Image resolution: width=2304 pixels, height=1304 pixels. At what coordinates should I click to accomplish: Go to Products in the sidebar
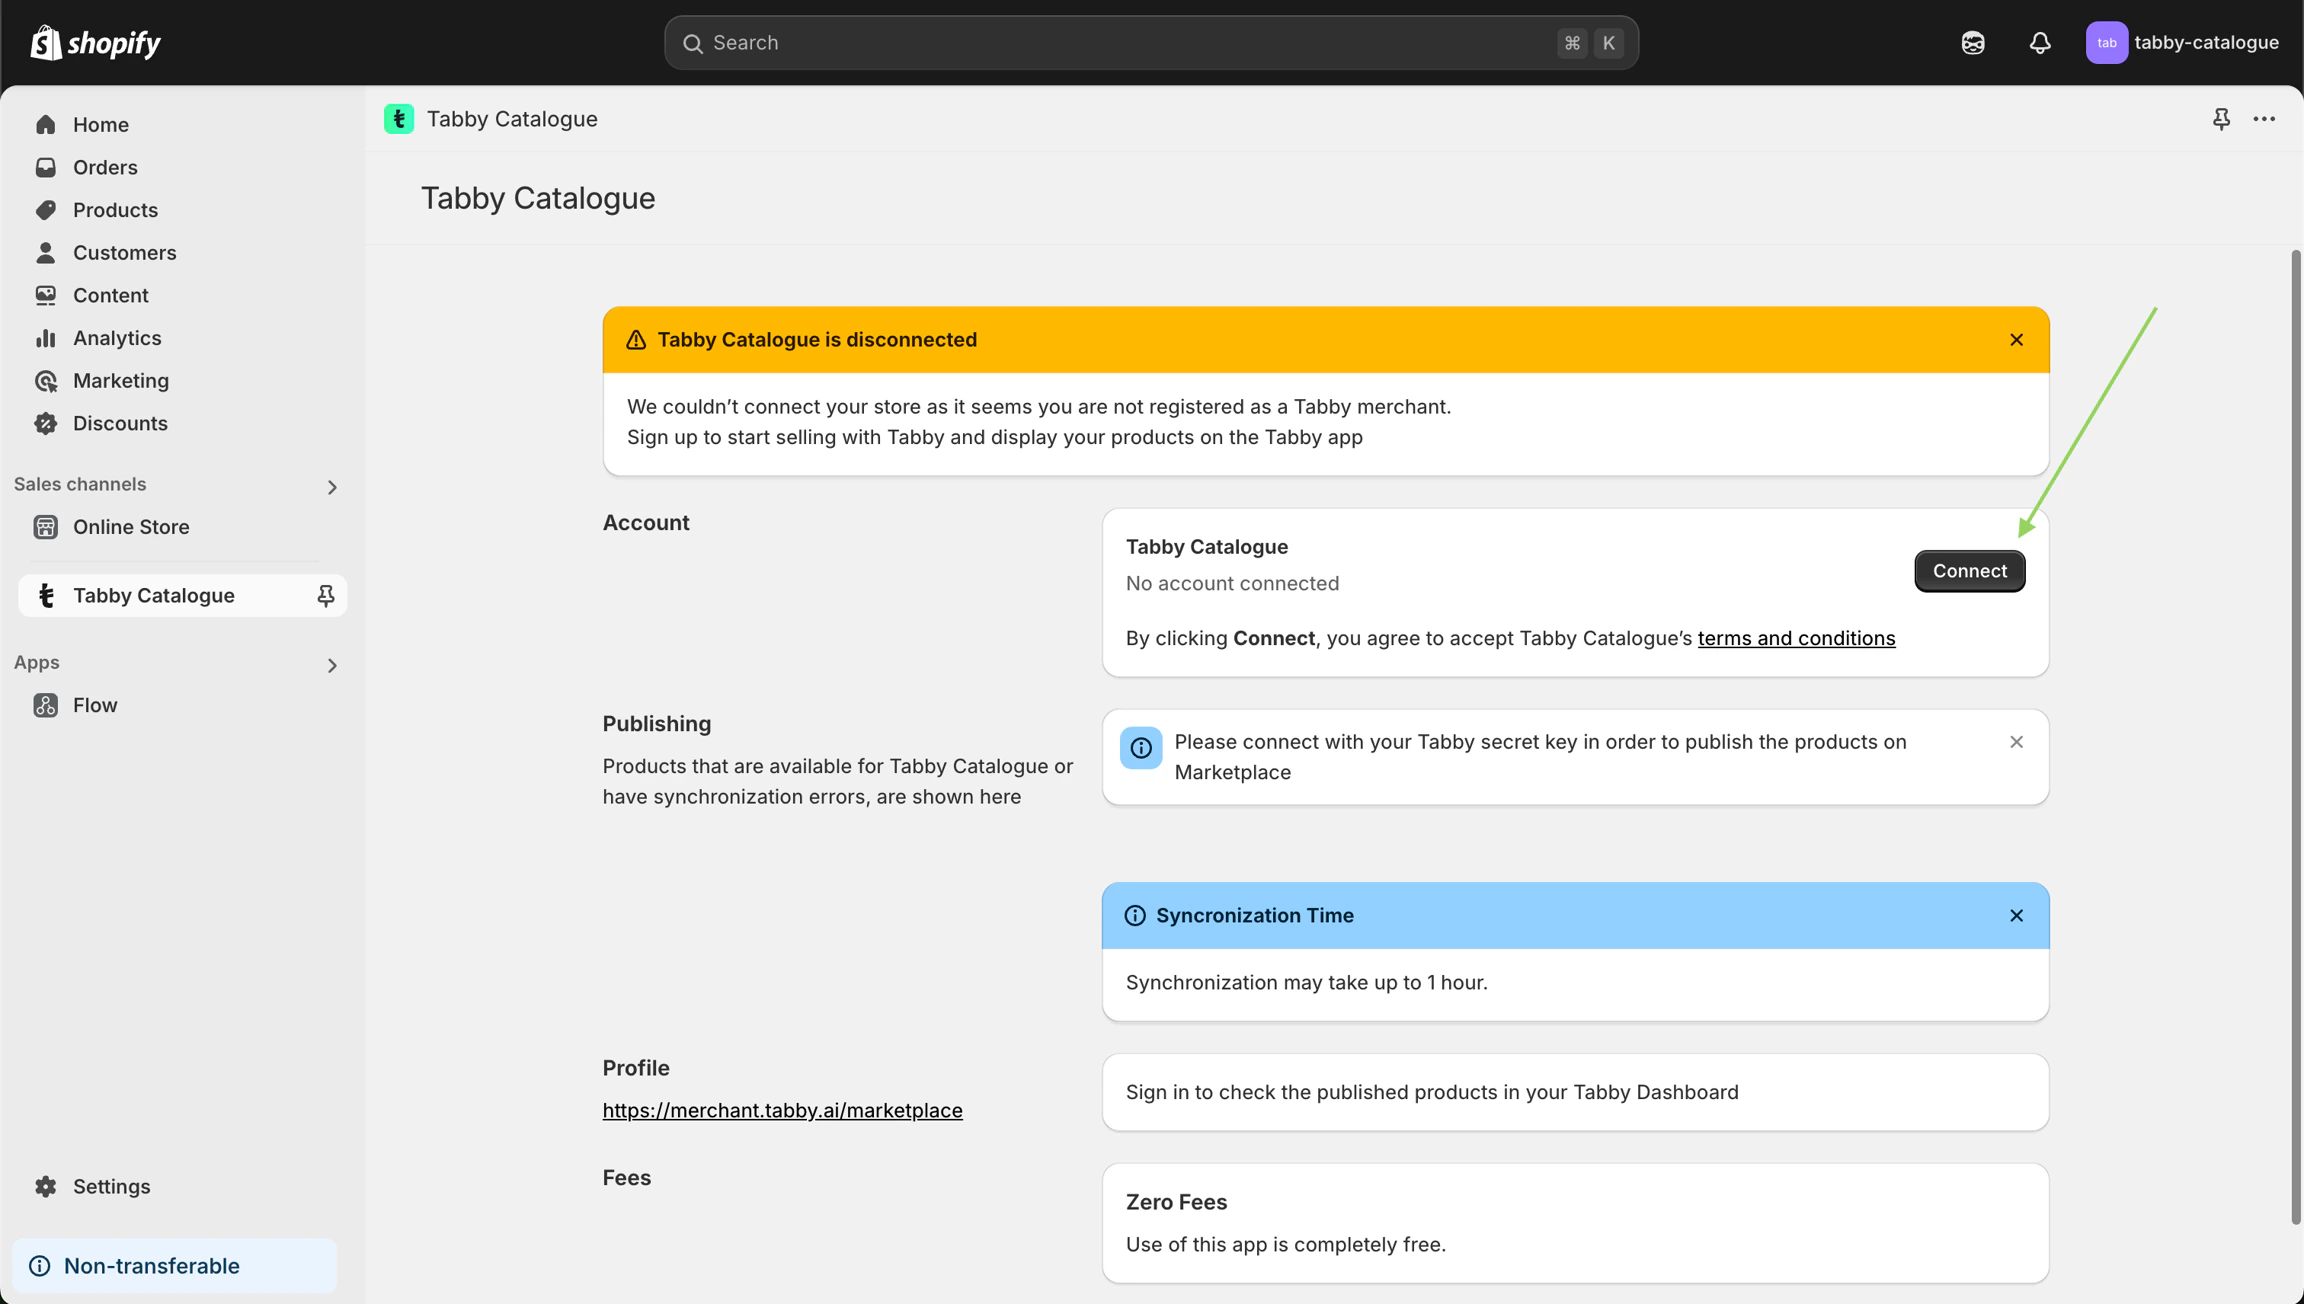[x=115, y=210]
